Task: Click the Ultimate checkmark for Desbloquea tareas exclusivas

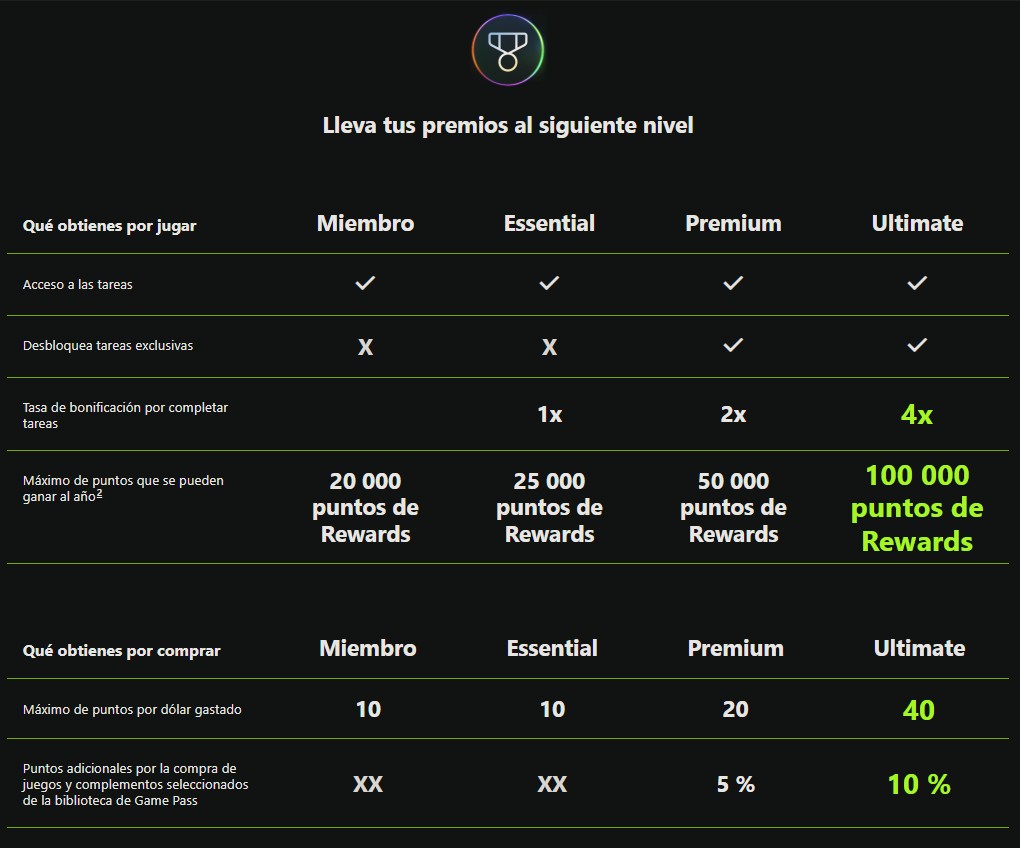Action: tap(917, 345)
